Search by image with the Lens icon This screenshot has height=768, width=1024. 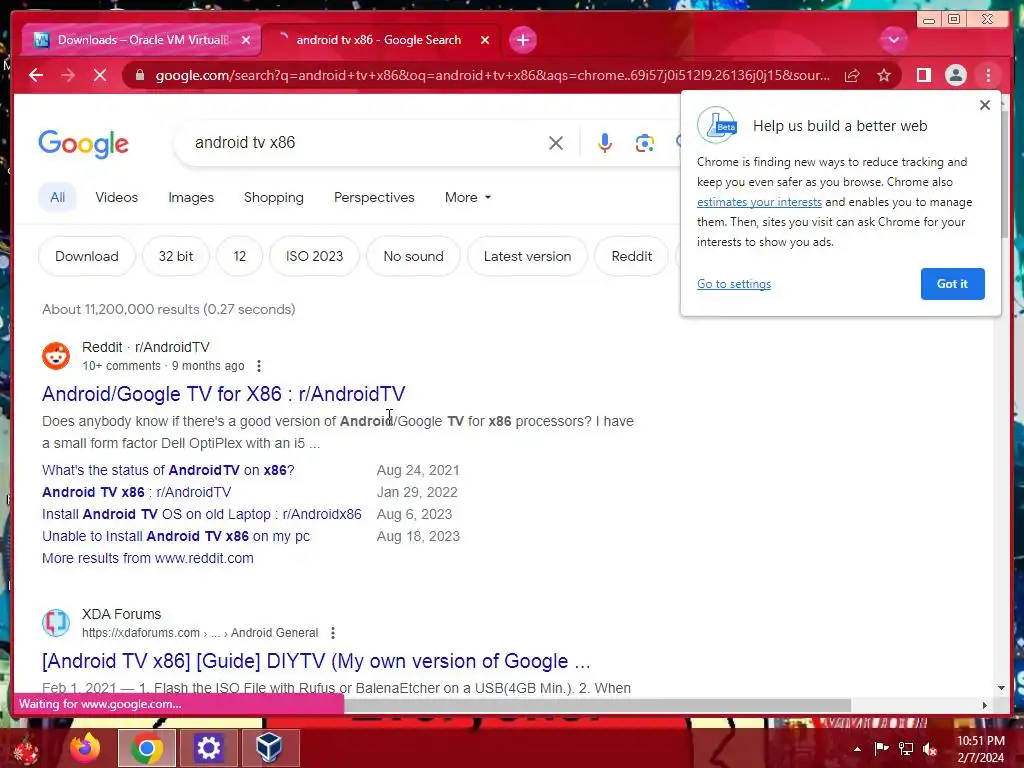(645, 143)
